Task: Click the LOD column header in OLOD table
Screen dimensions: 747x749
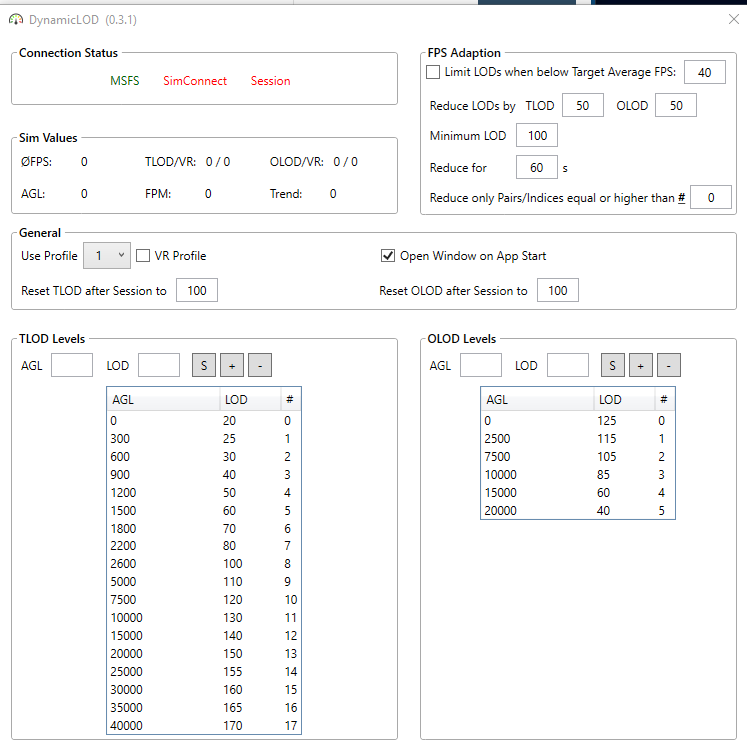Action: coord(624,399)
